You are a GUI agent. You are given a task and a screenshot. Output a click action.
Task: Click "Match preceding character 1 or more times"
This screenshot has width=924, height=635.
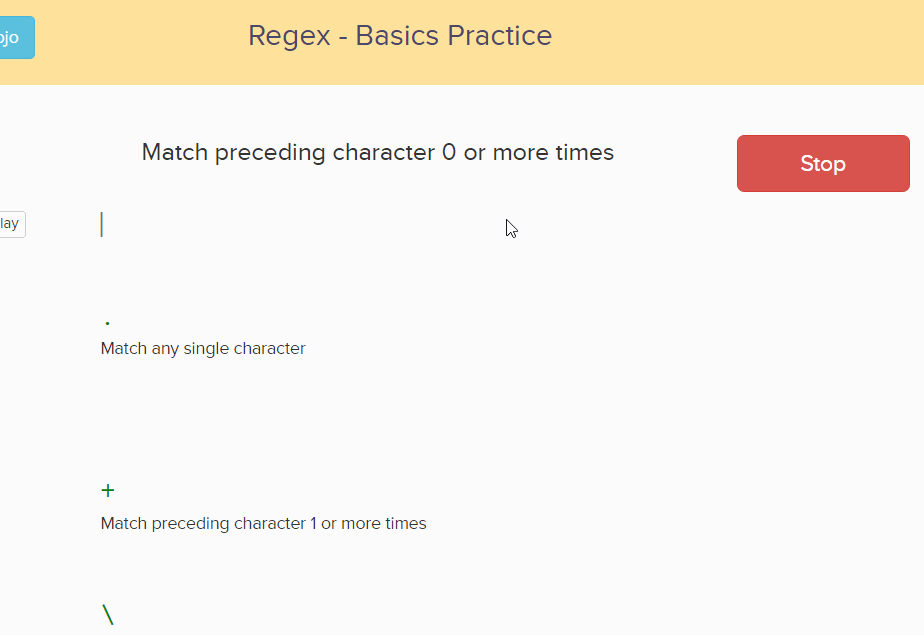click(x=263, y=523)
